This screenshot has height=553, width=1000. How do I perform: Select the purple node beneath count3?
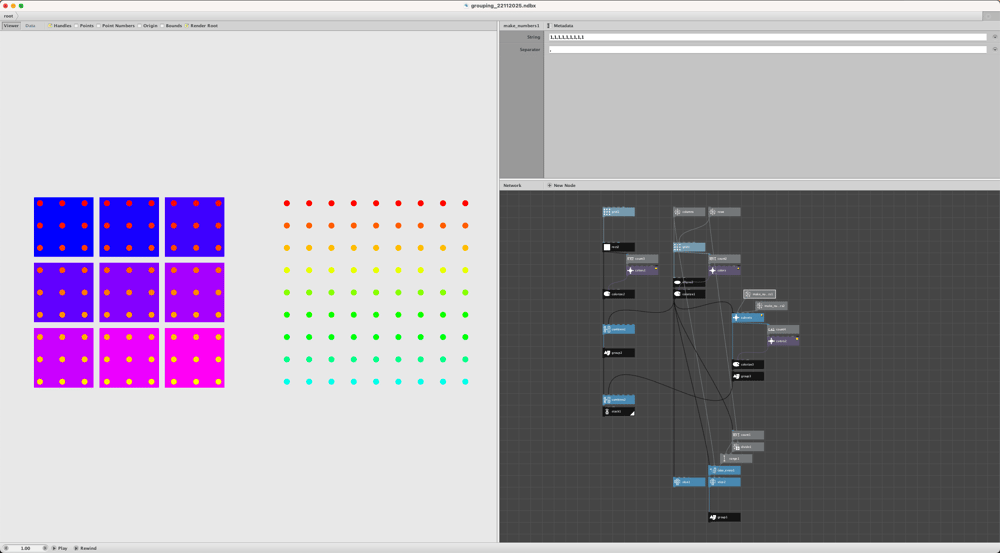tap(642, 270)
